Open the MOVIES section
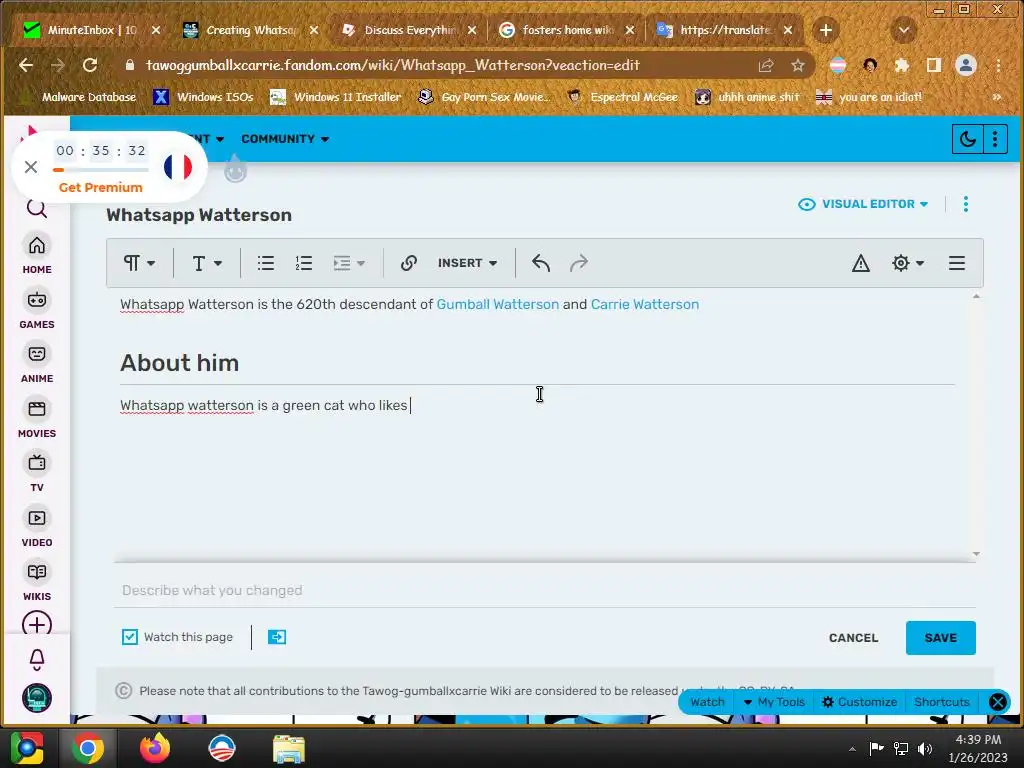 [x=37, y=419]
